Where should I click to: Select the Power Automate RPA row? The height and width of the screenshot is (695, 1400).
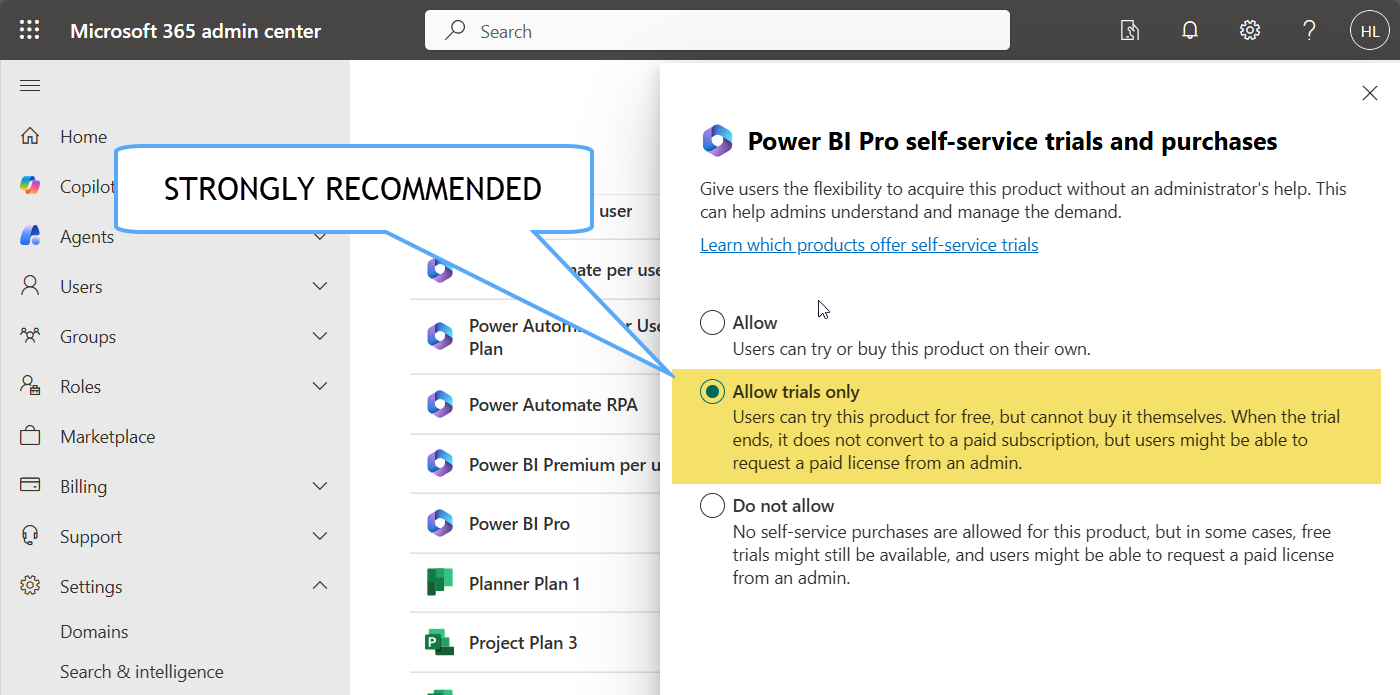[x=535, y=404]
